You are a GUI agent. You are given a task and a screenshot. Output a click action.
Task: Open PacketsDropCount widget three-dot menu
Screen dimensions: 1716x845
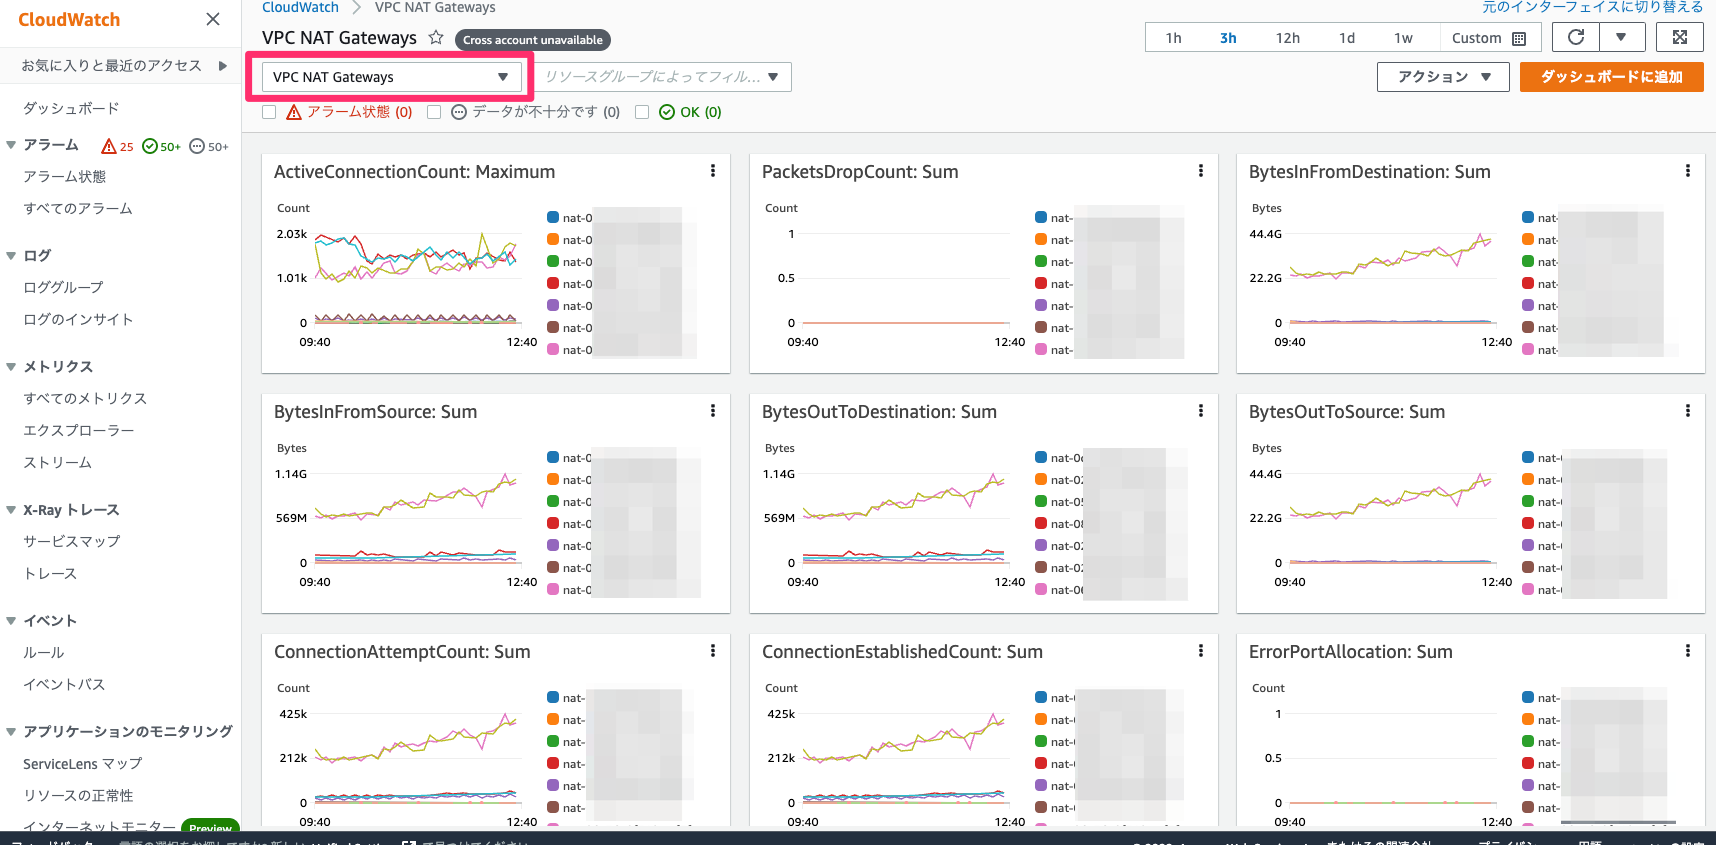pos(1201,171)
